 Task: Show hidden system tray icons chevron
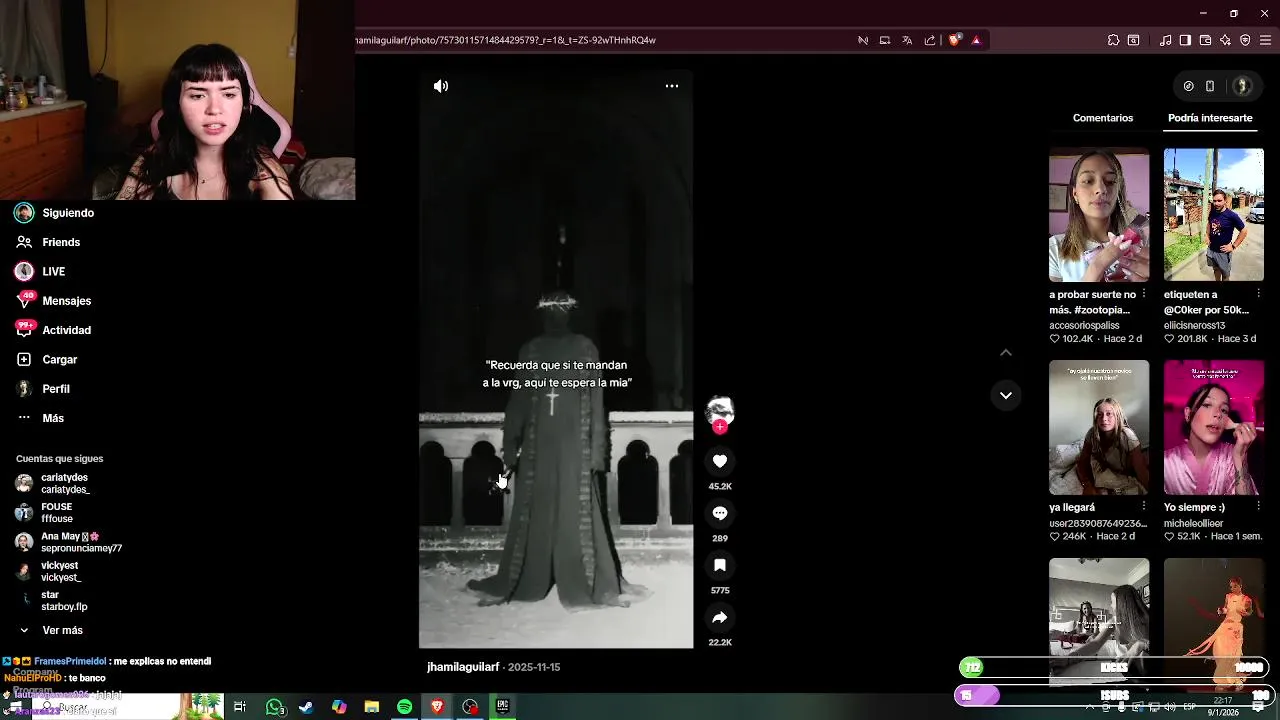[x=1089, y=707]
